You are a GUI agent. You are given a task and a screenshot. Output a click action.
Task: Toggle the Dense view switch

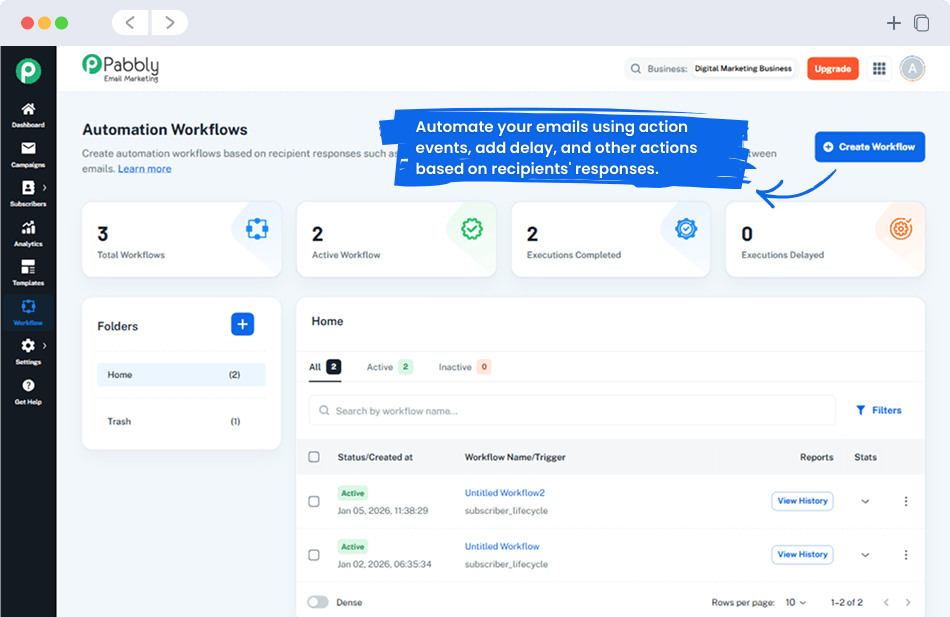319,601
